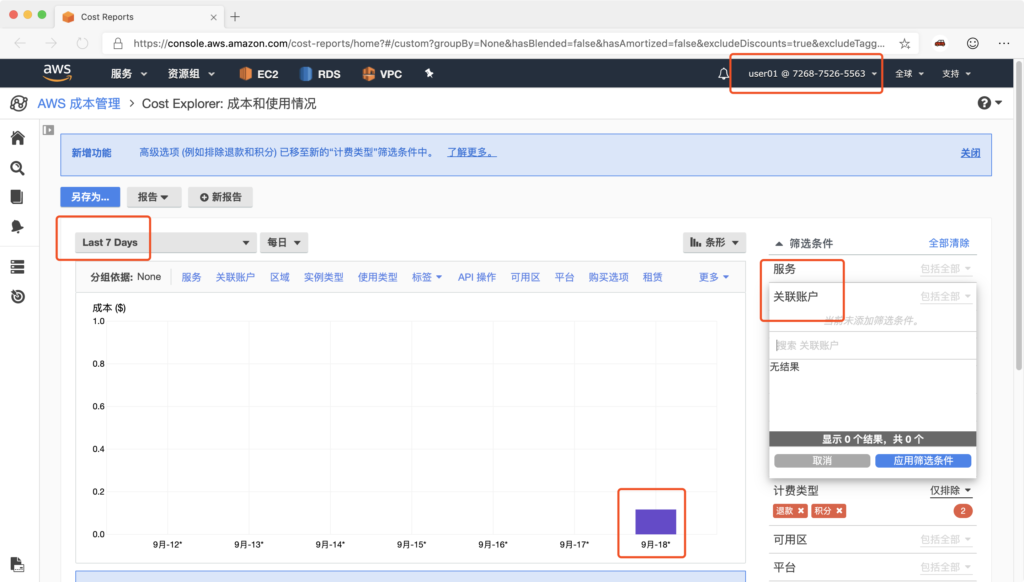Group by API 操作
The width and height of the screenshot is (1024, 582).
(x=477, y=277)
